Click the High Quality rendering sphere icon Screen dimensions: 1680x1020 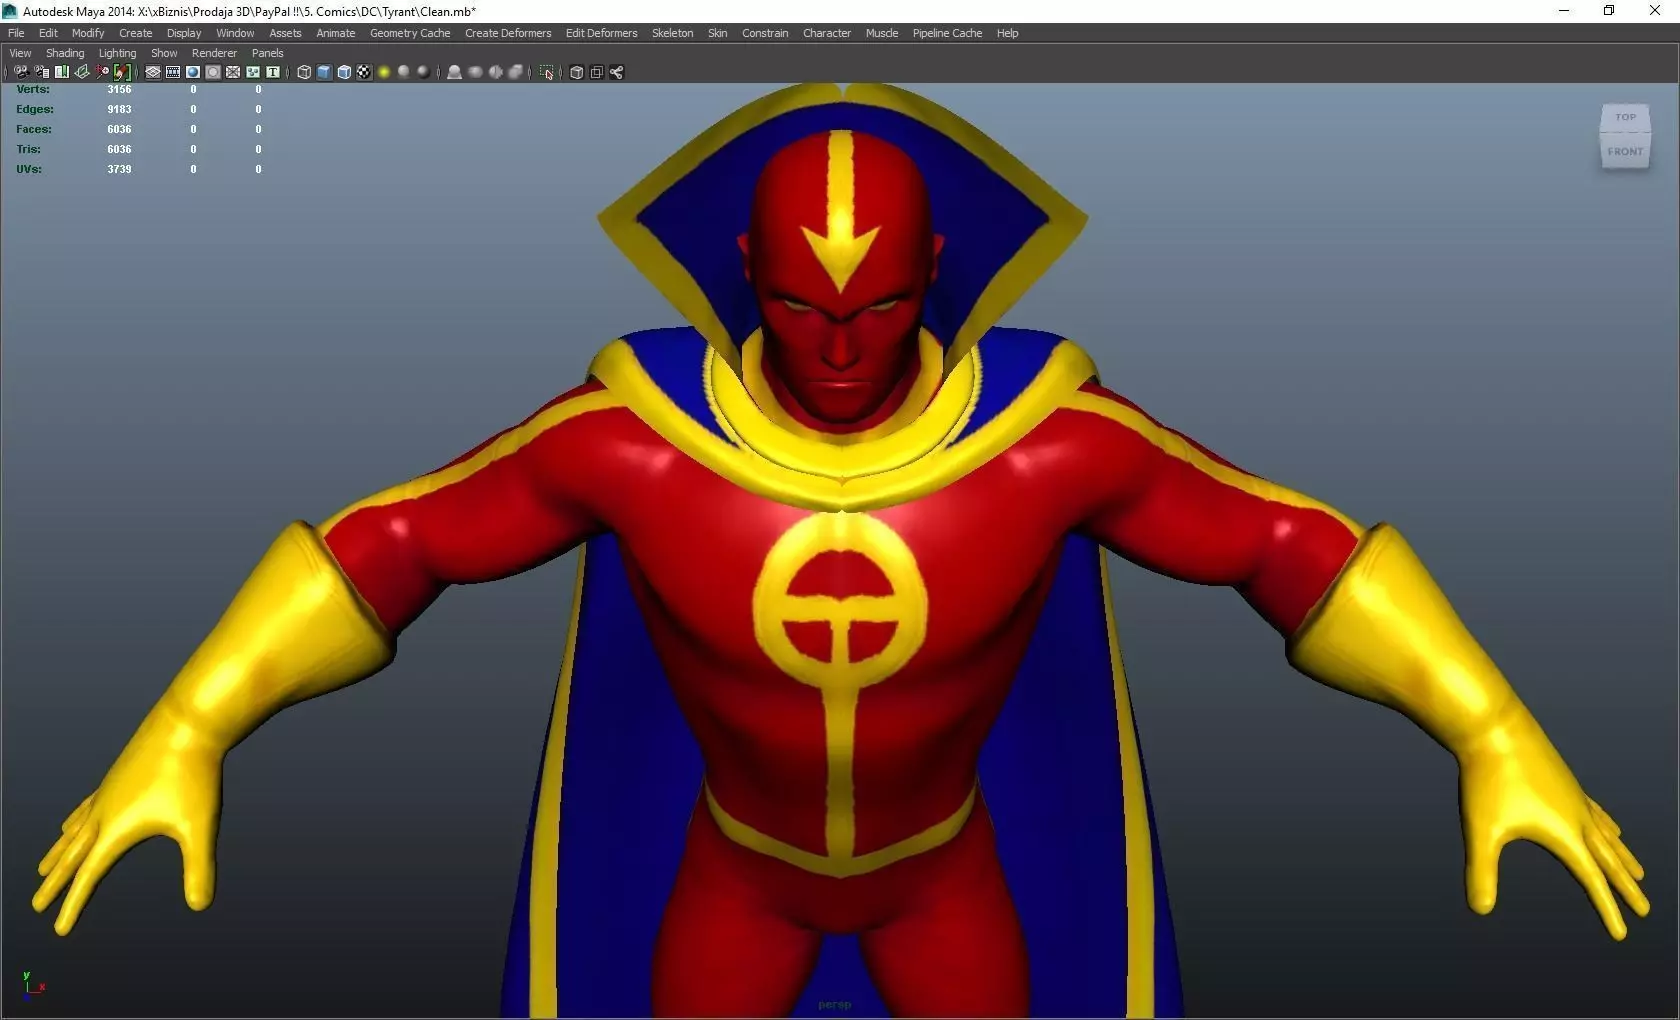[x=423, y=72]
